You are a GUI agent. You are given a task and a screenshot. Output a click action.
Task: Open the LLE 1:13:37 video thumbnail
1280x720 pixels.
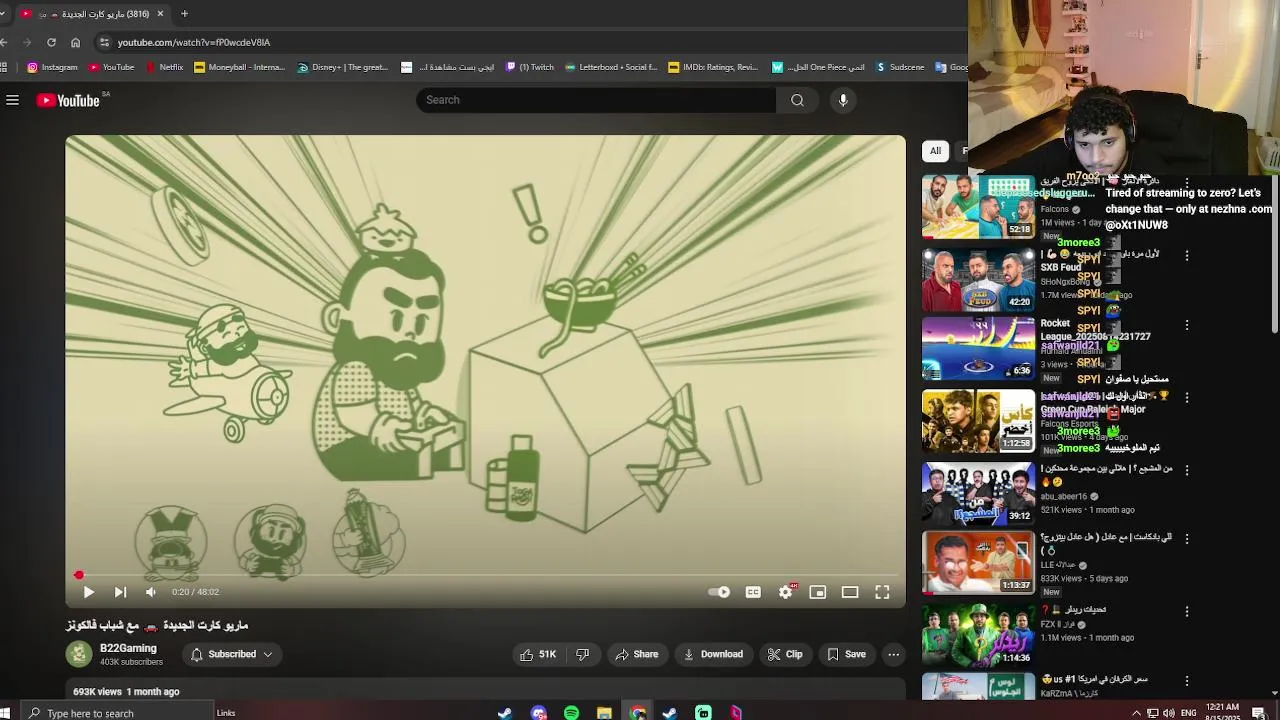pos(978,562)
